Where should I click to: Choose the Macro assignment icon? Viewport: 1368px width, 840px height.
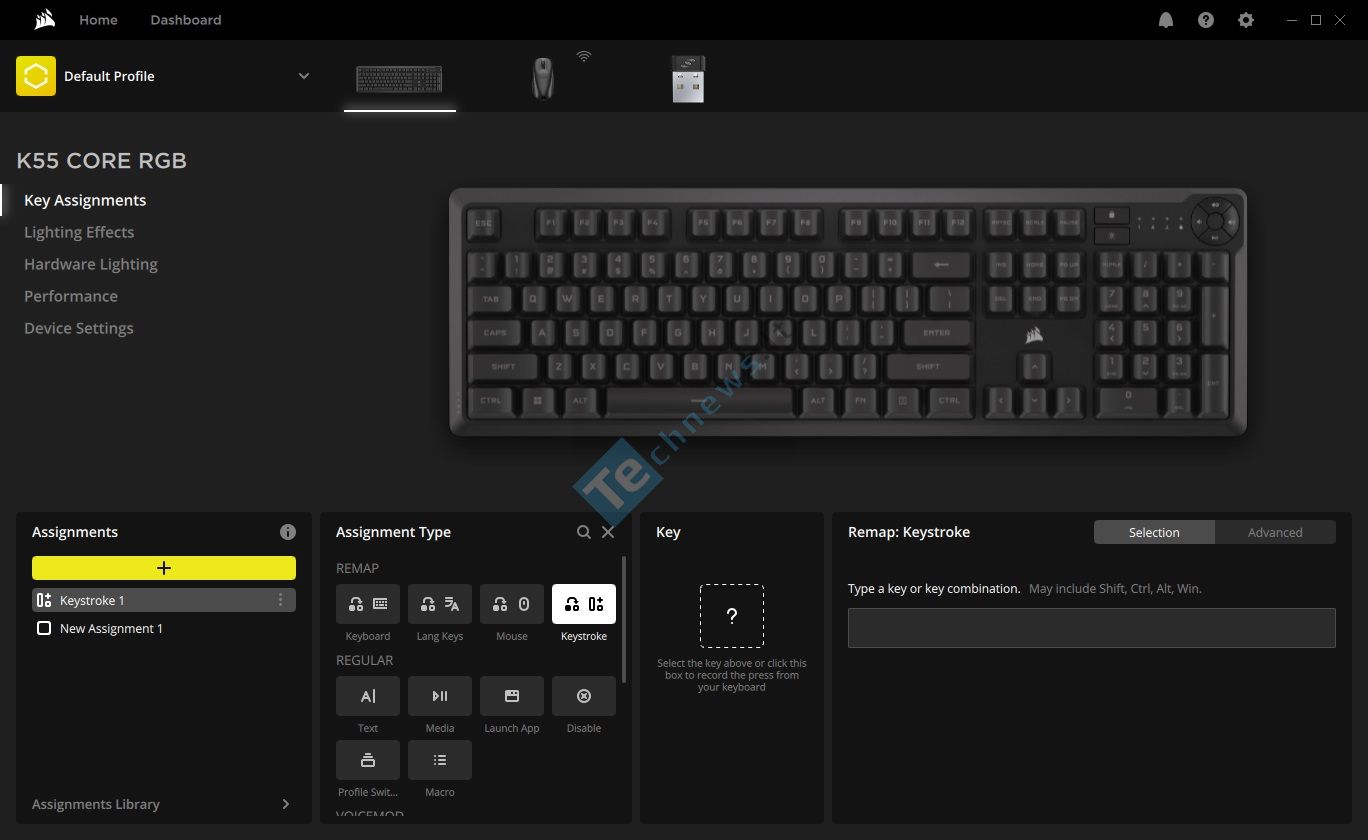tap(439, 760)
